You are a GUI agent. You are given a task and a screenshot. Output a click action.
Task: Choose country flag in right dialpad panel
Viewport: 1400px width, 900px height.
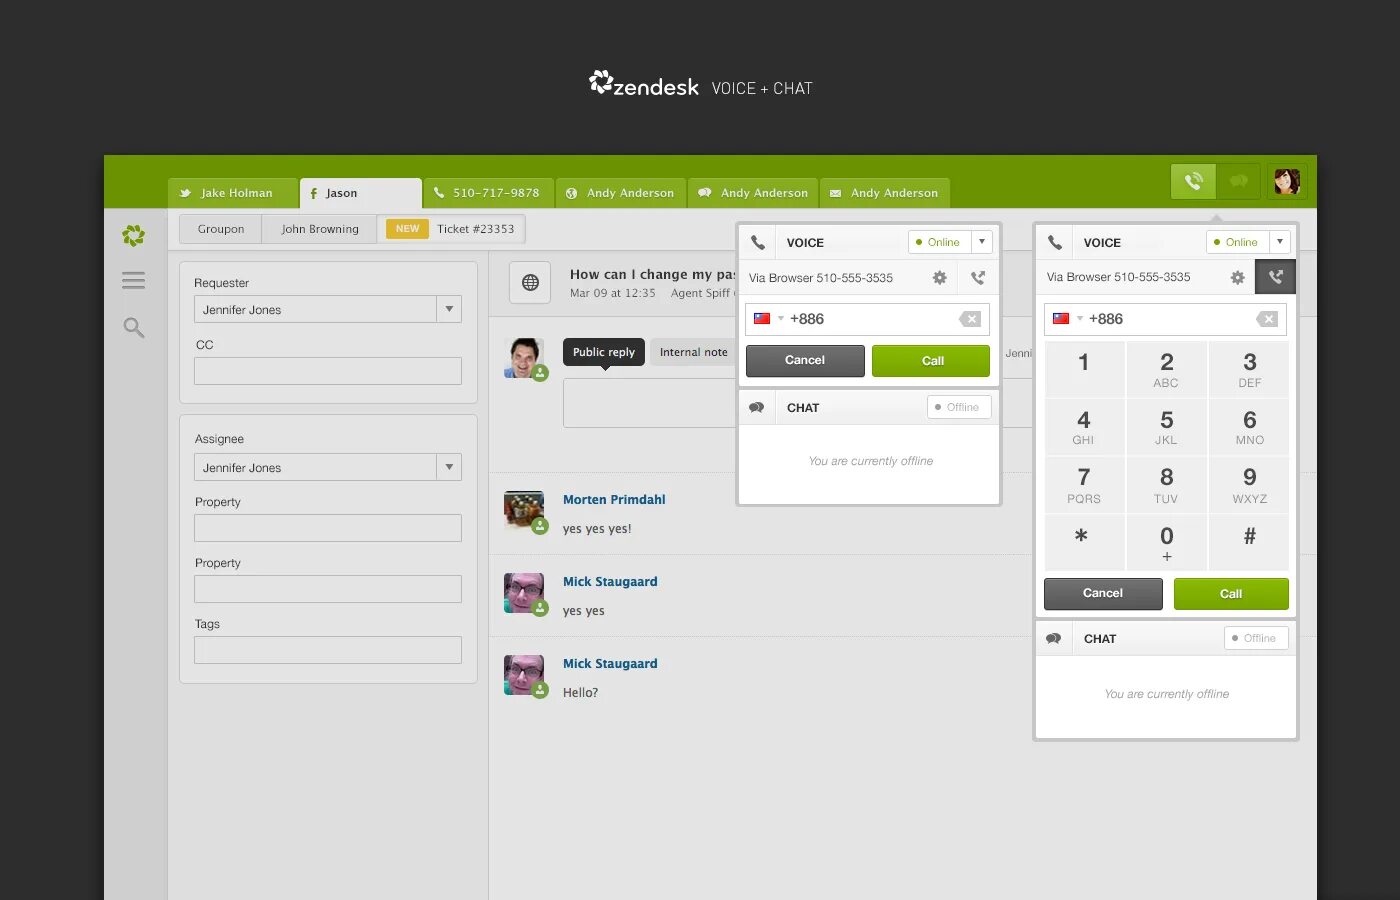click(1066, 319)
